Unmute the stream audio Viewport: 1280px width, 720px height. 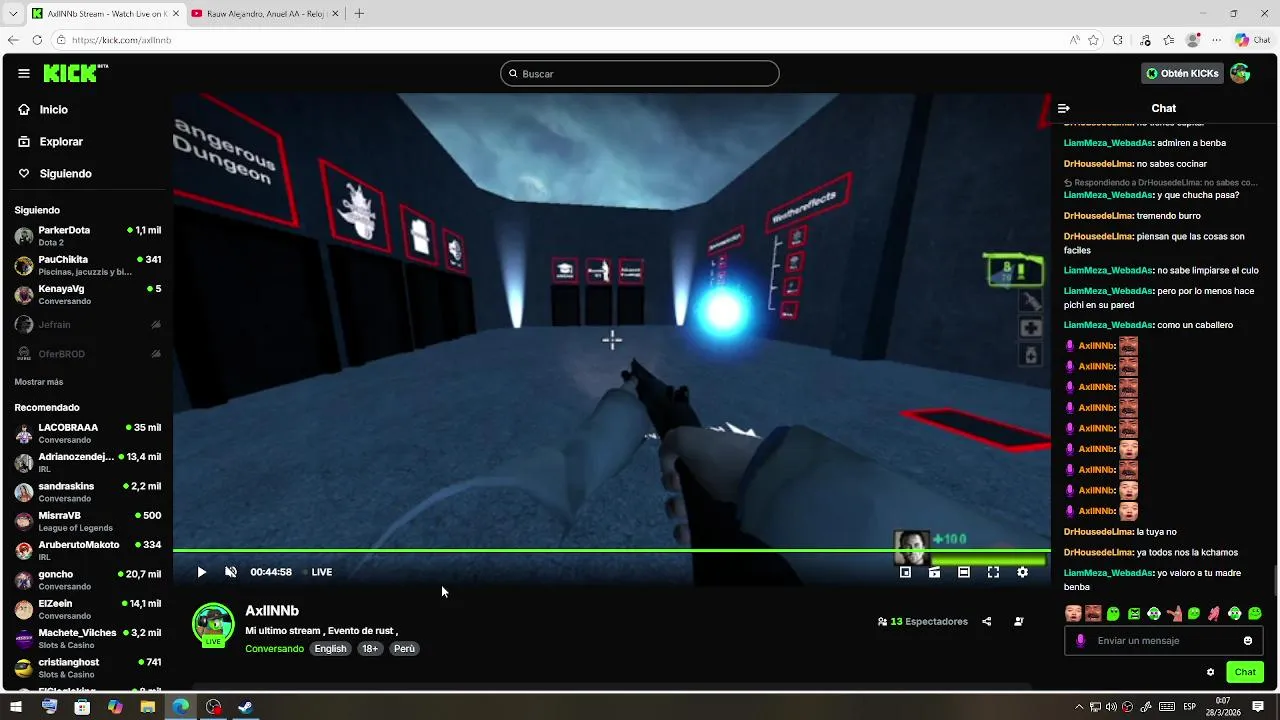pos(231,572)
